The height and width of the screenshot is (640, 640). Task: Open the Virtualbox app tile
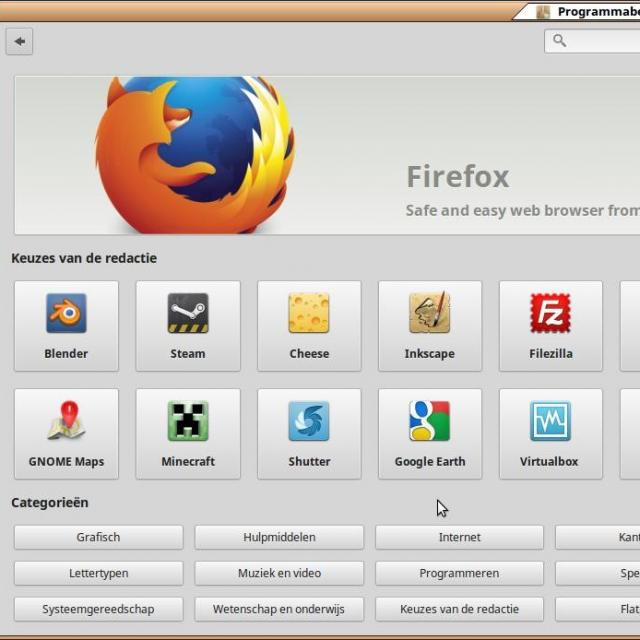[x=551, y=433]
